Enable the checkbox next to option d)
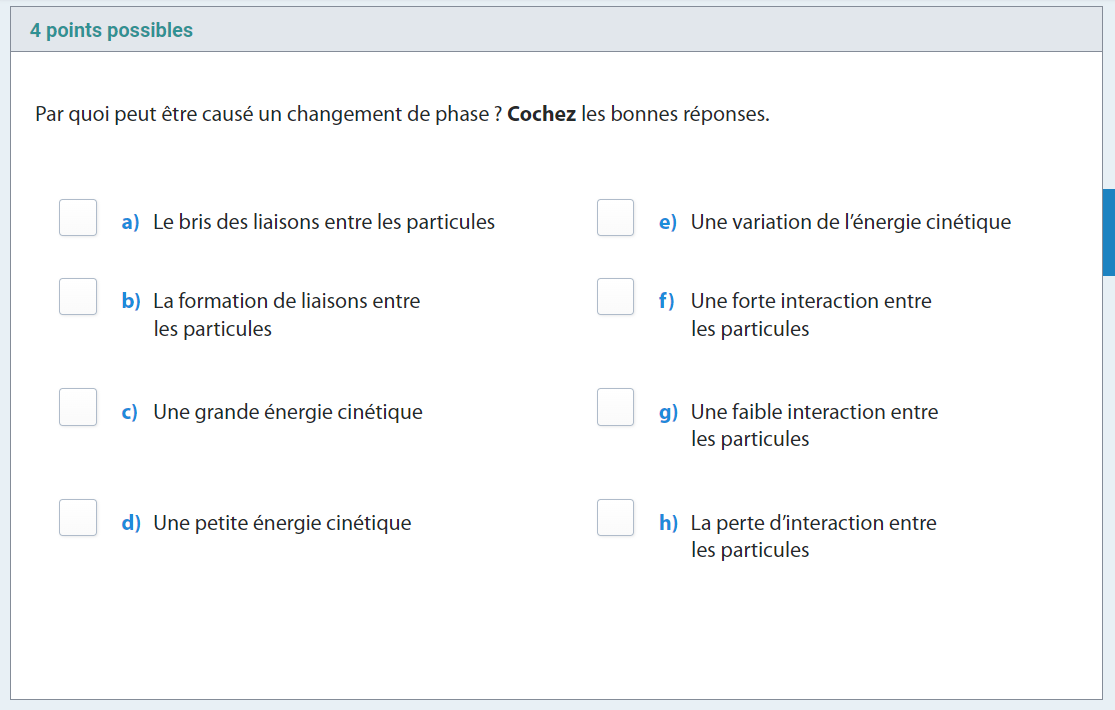Viewport: 1115px width, 710px height. (x=78, y=517)
